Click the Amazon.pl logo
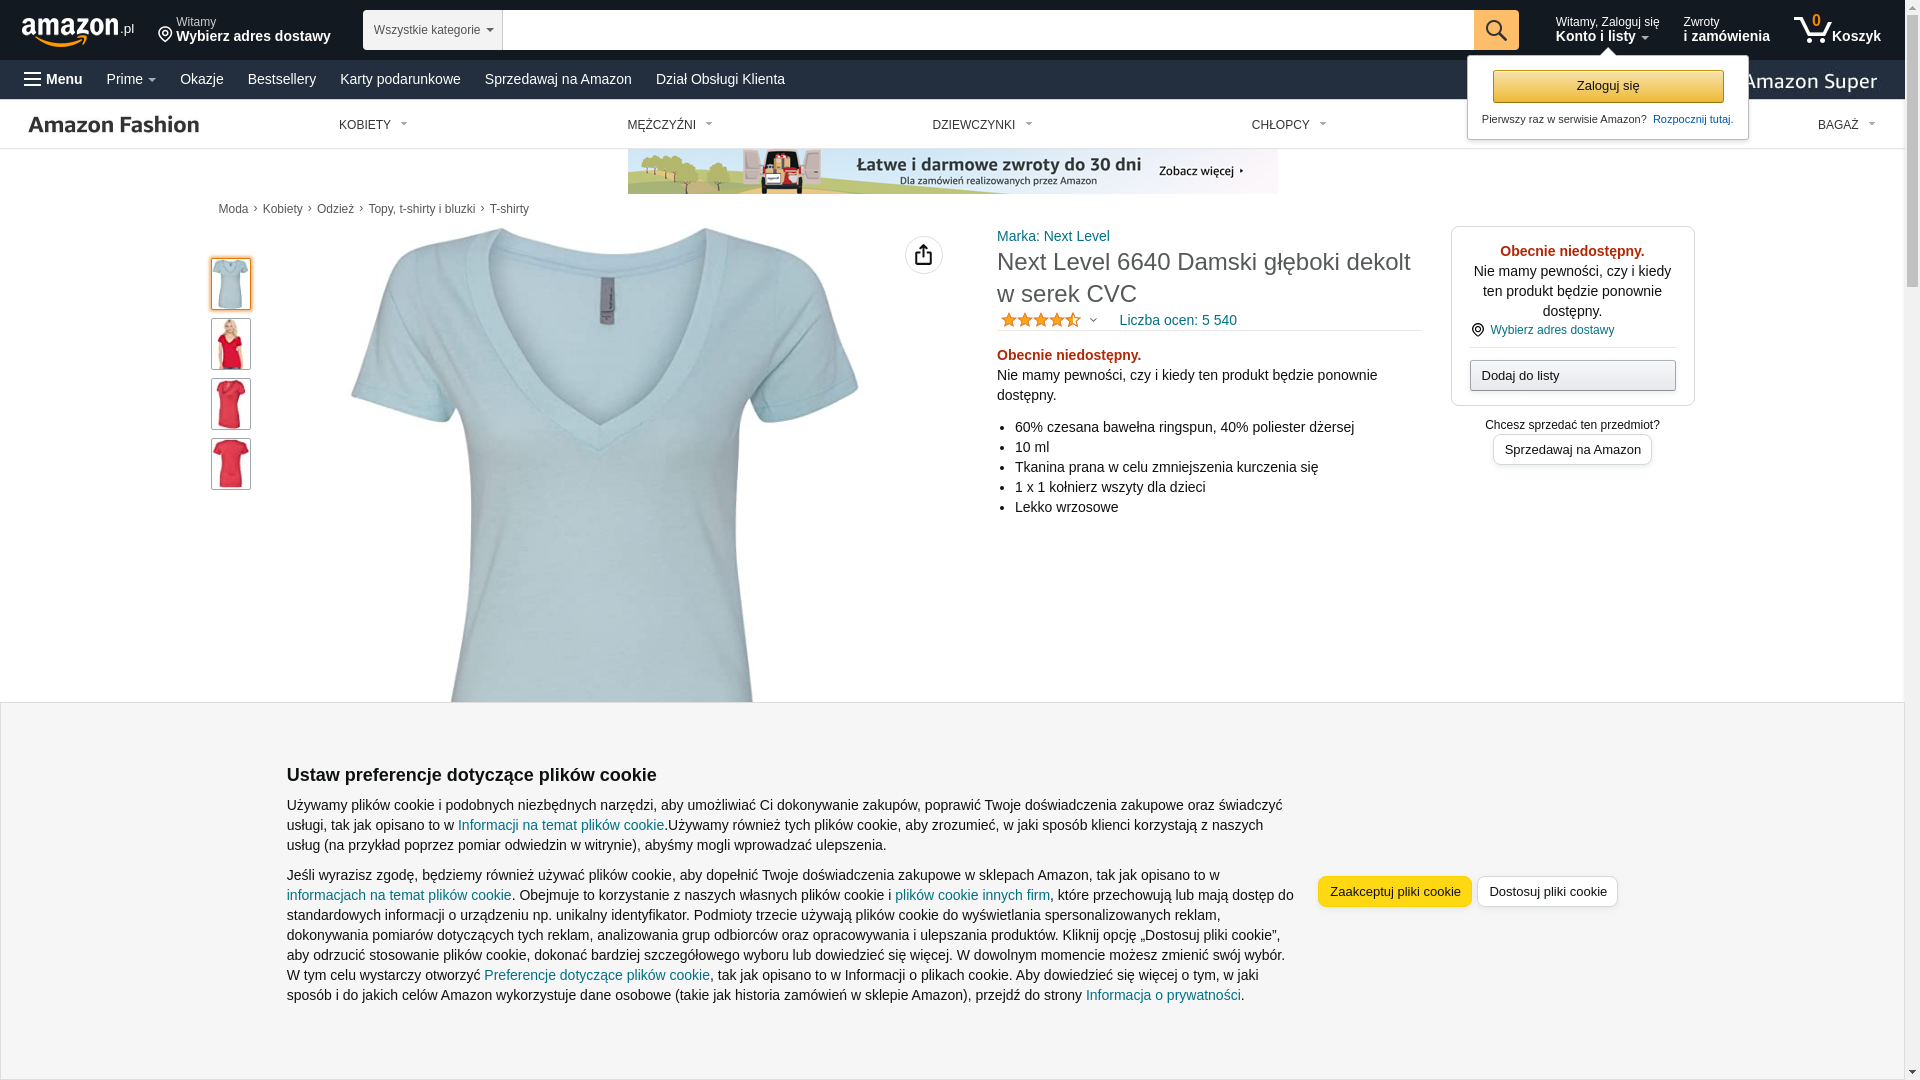 [x=77, y=30]
